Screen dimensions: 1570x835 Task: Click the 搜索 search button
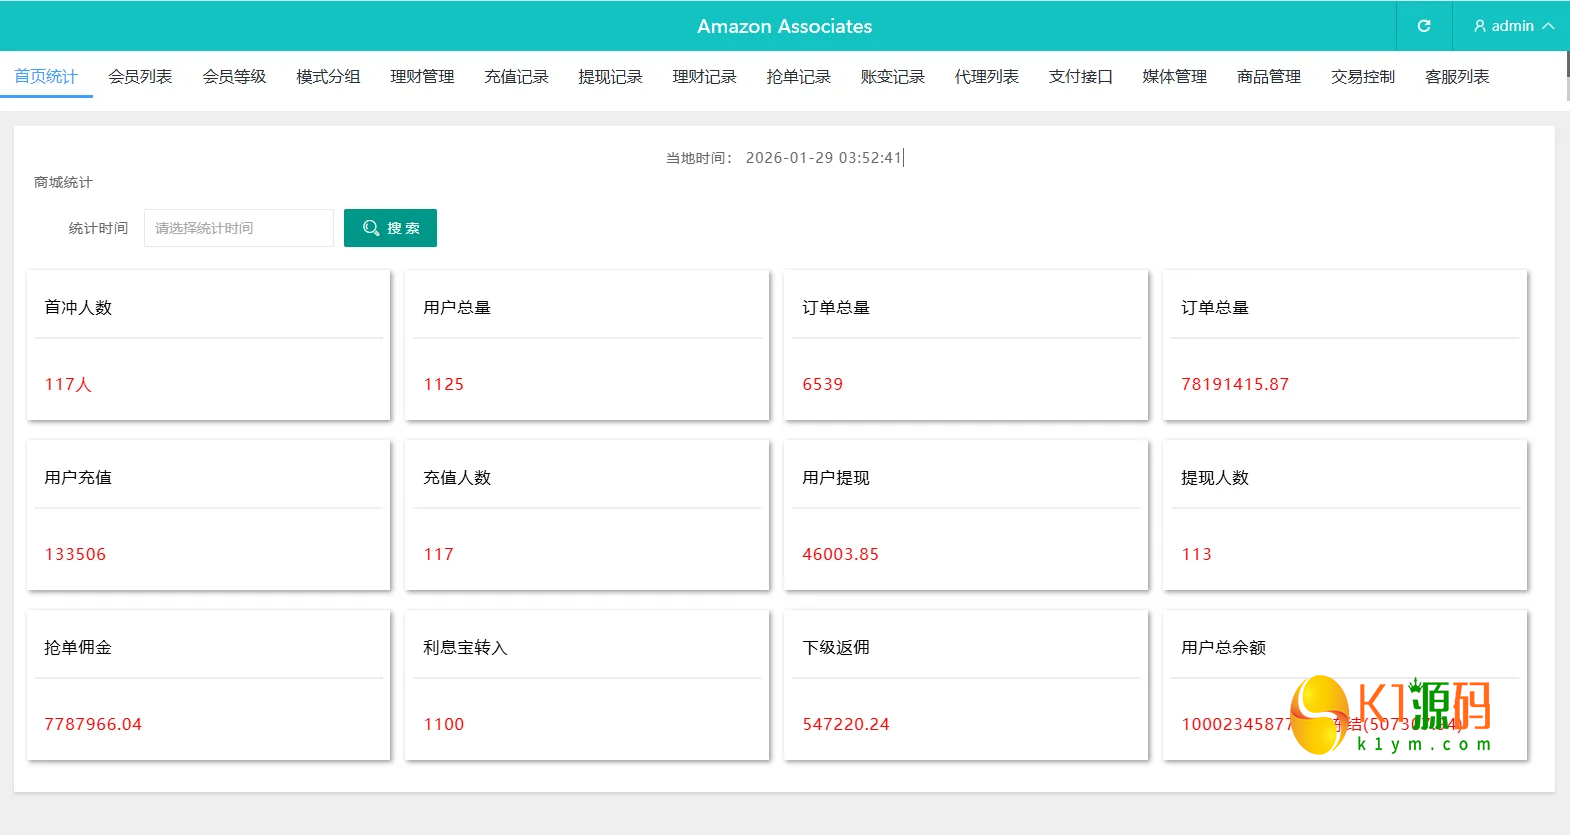390,228
